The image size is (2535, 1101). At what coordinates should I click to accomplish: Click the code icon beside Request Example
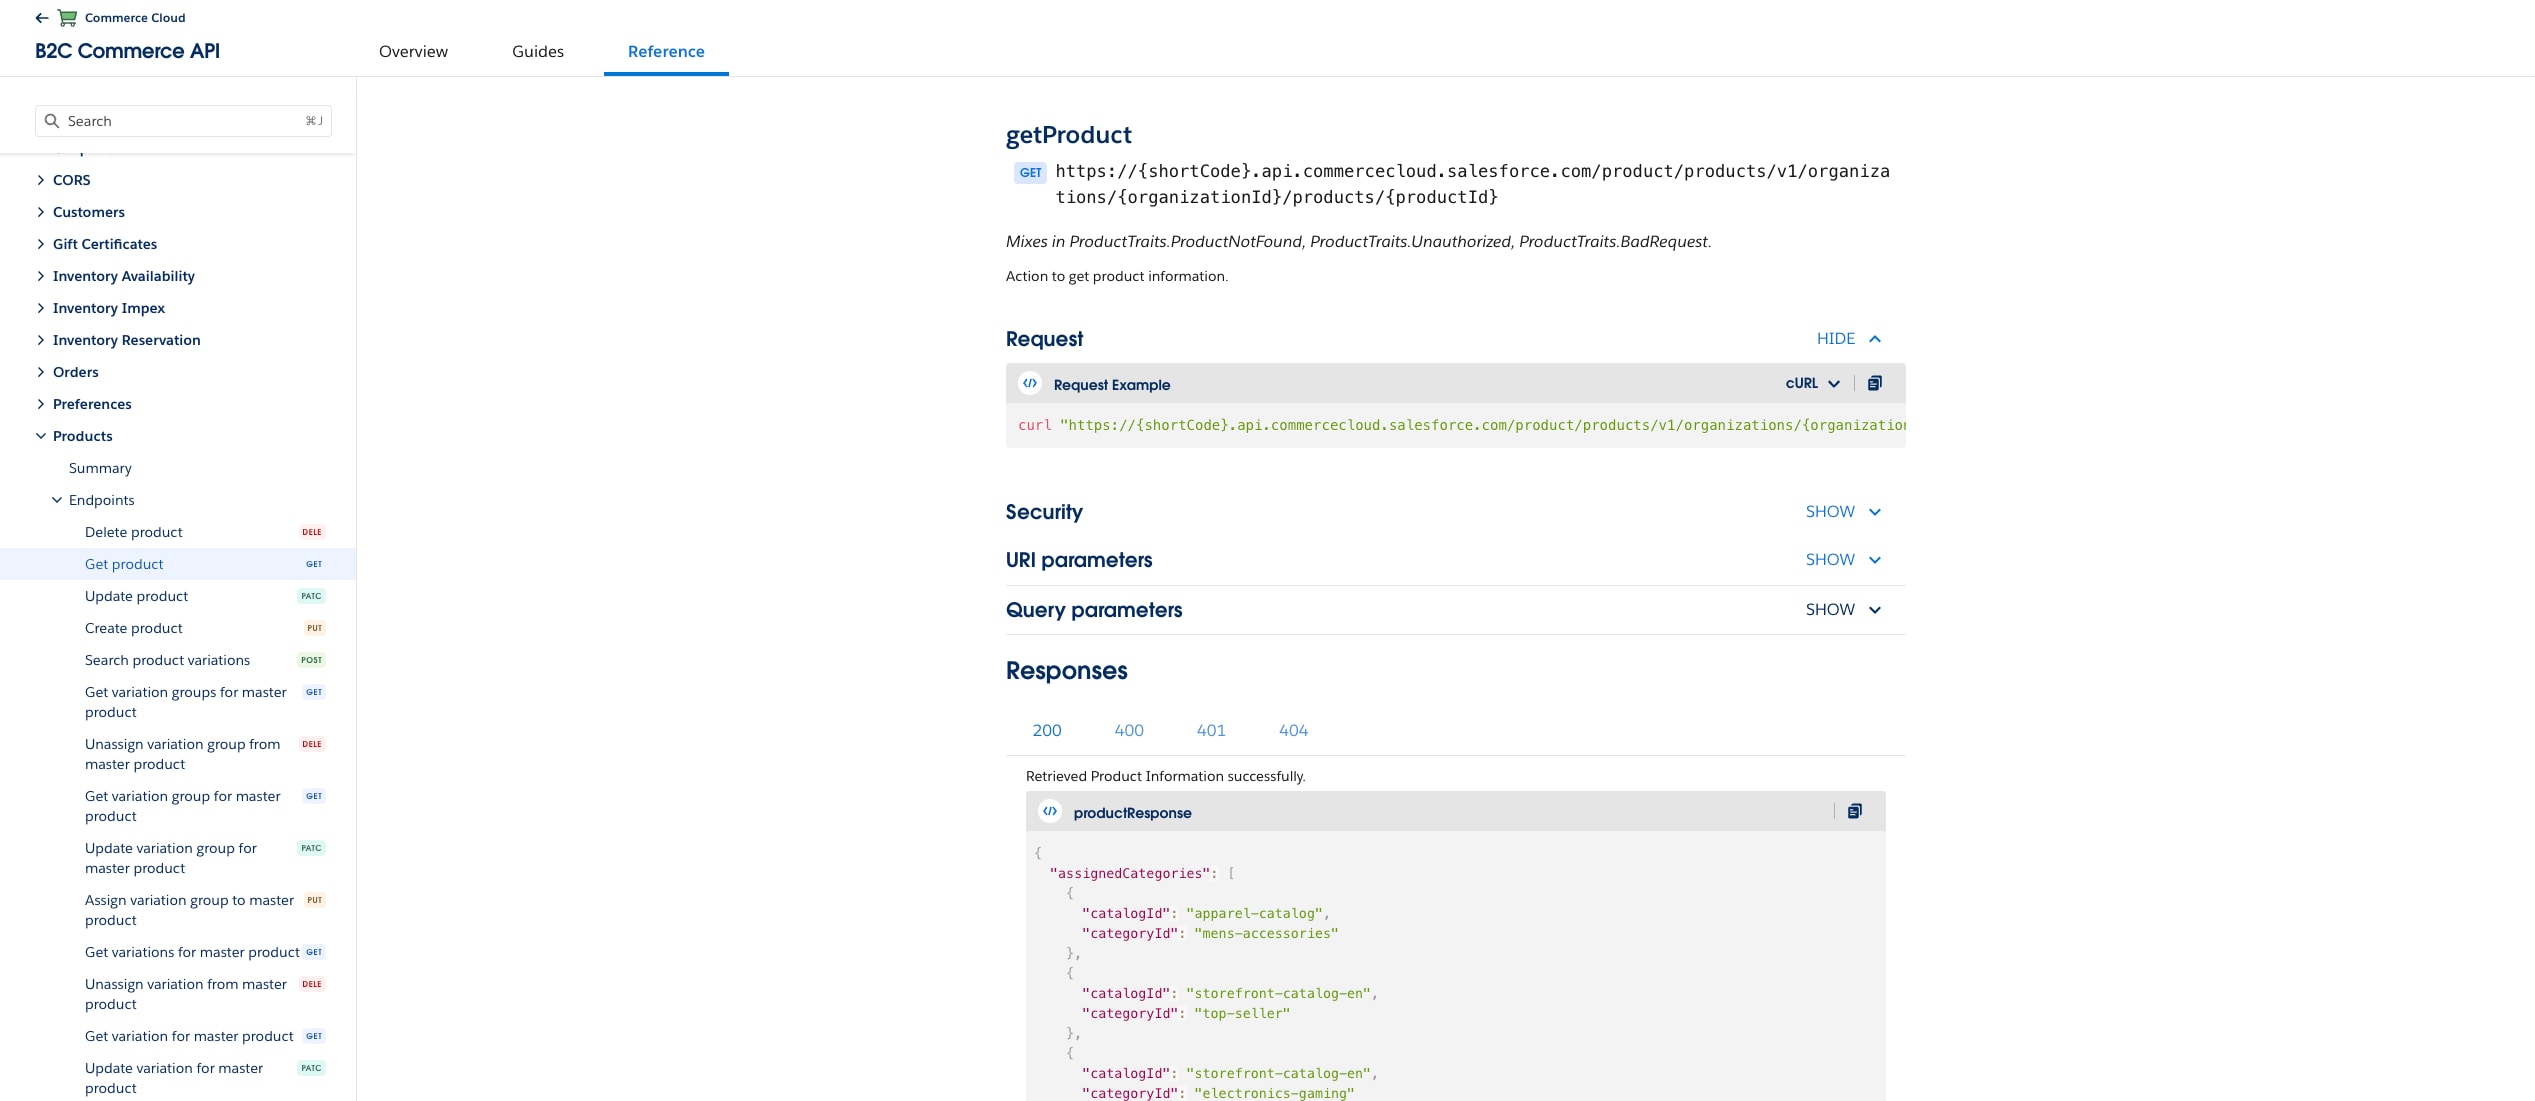1030,383
